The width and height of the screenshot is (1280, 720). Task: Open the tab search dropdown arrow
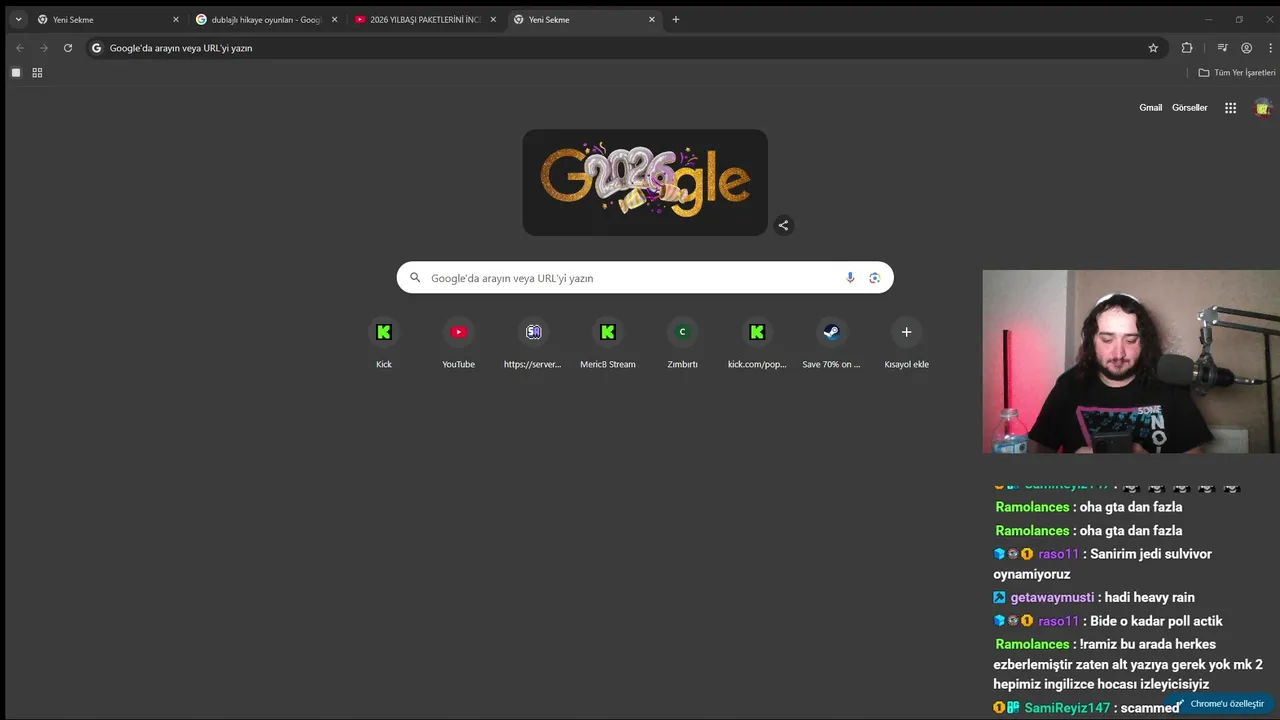click(x=18, y=19)
